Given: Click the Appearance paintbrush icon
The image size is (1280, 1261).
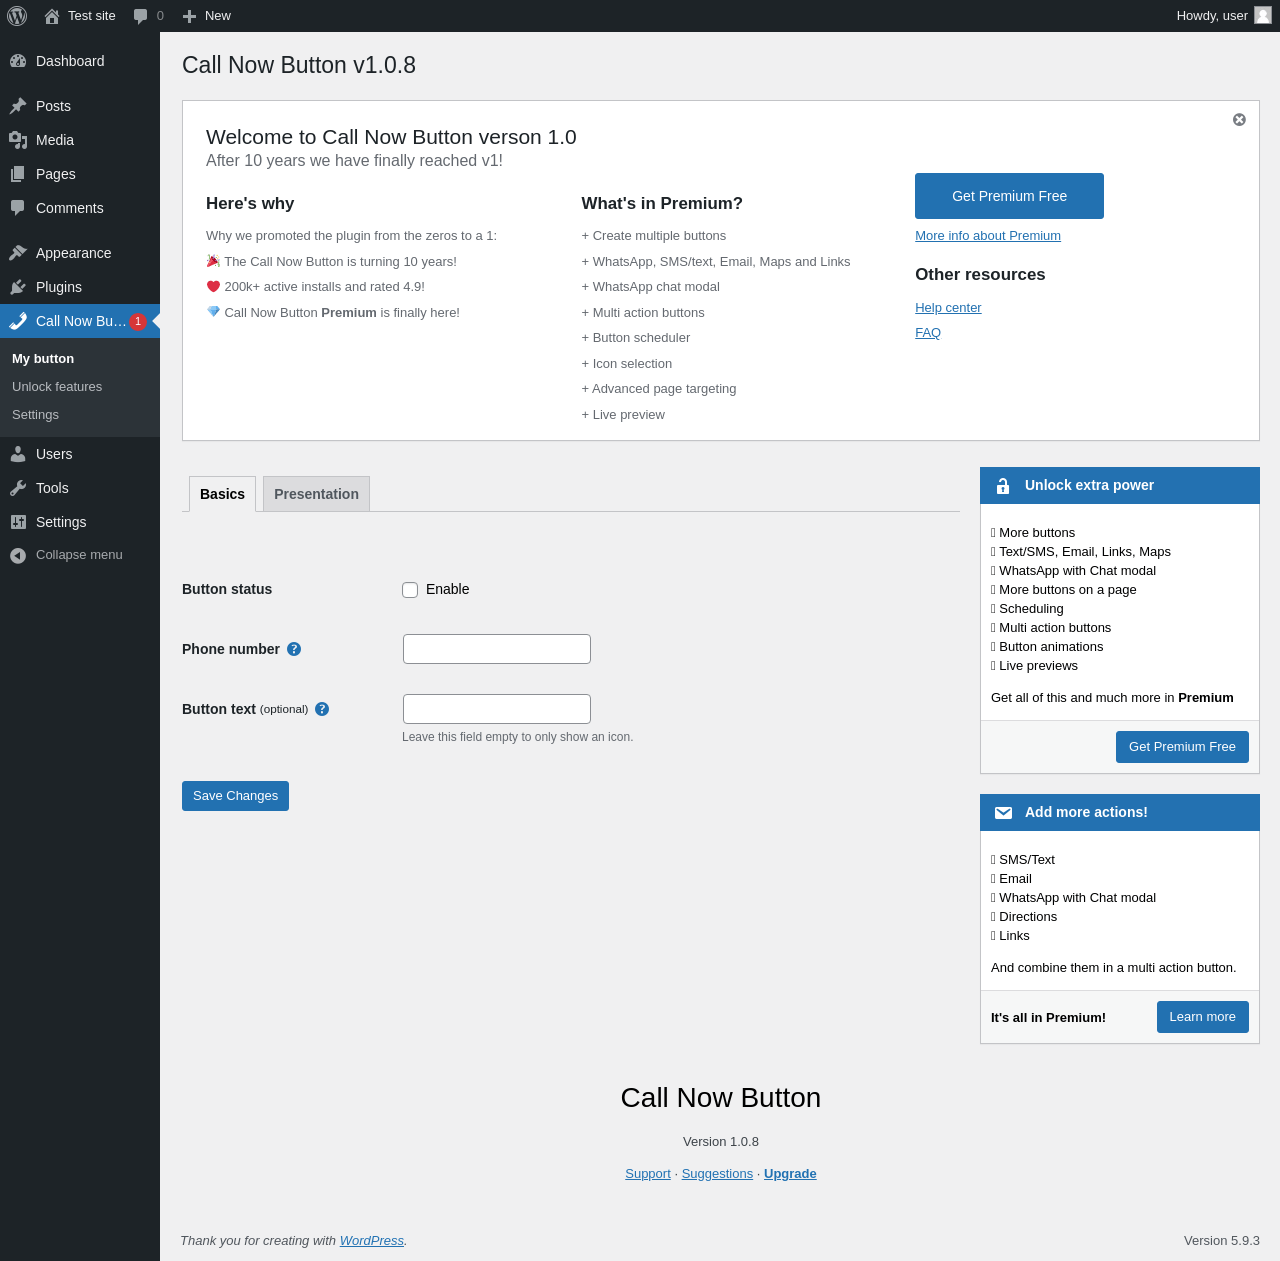Looking at the screenshot, I should pyautogui.click(x=18, y=253).
